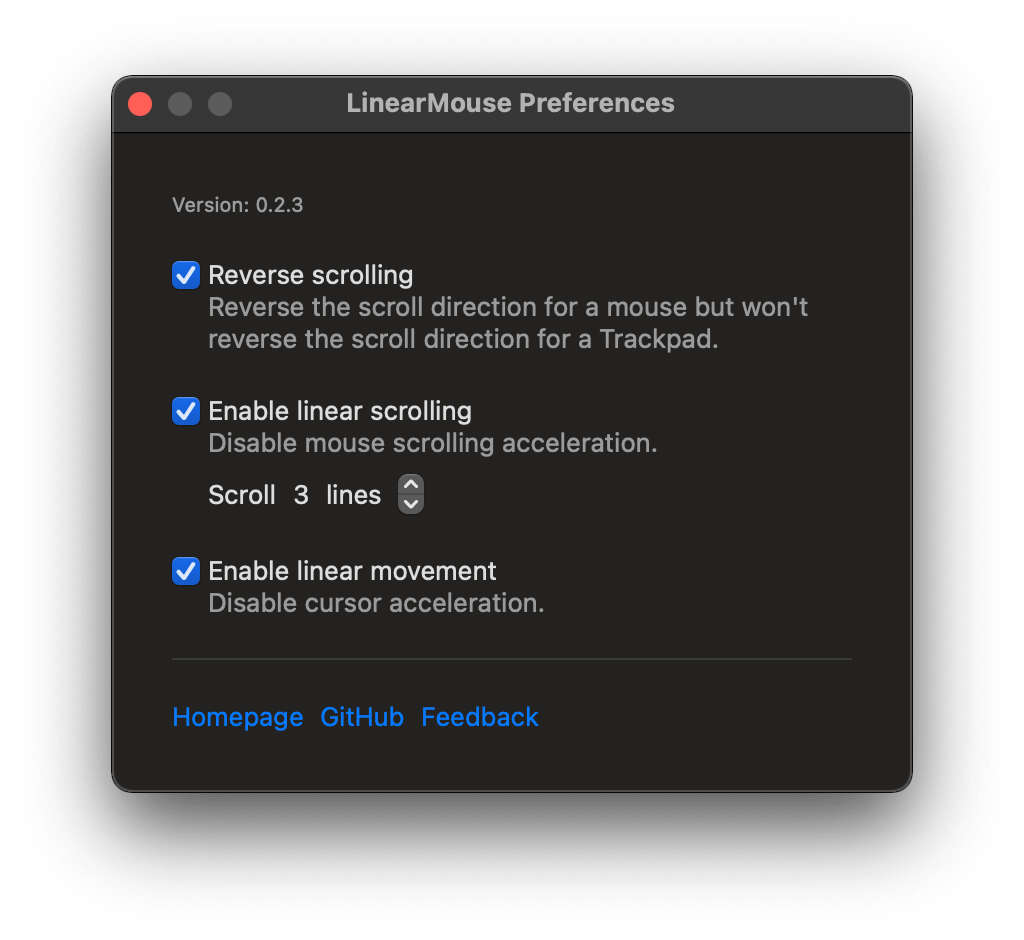The width and height of the screenshot is (1024, 940).
Task: Increase scroll lines with the up stepper arrow
Action: tap(410, 485)
